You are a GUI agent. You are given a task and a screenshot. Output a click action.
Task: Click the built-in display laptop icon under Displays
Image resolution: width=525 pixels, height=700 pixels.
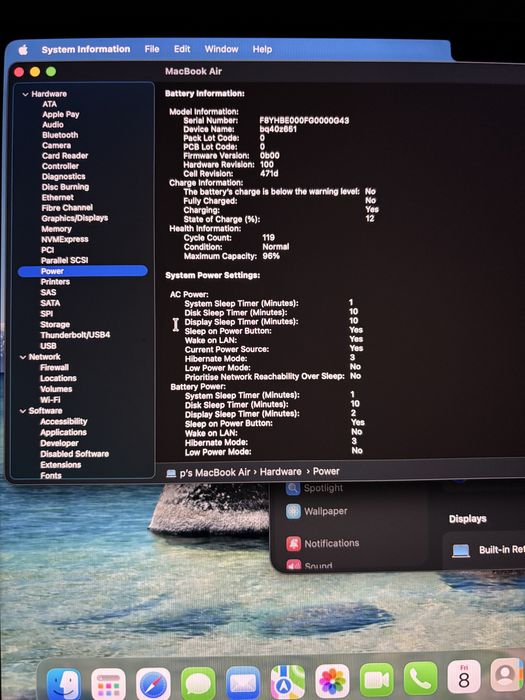click(461, 550)
